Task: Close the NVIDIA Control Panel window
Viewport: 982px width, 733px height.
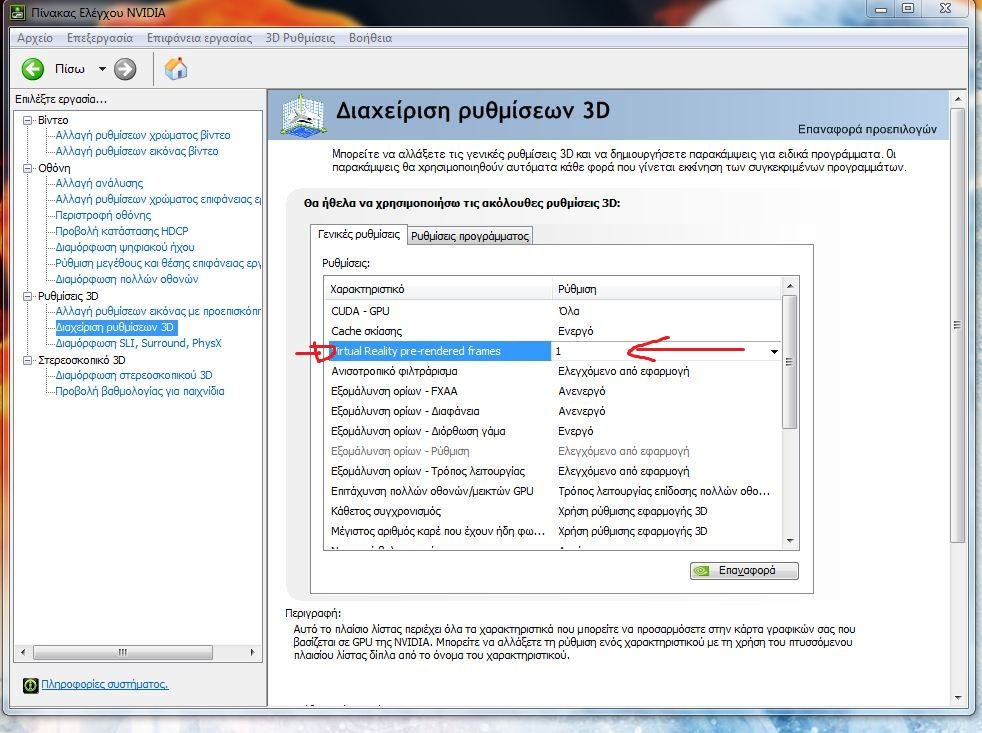Action: [946, 9]
